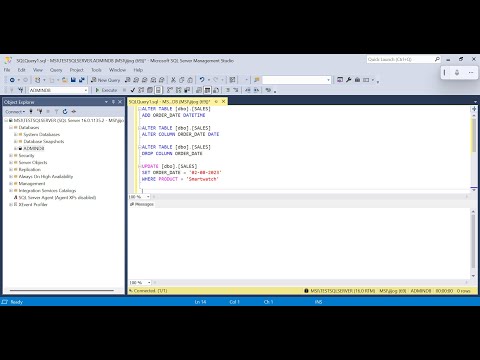Click the Undo arrow icon
Viewport: 480px width, 360px height.
(x=202, y=80)
